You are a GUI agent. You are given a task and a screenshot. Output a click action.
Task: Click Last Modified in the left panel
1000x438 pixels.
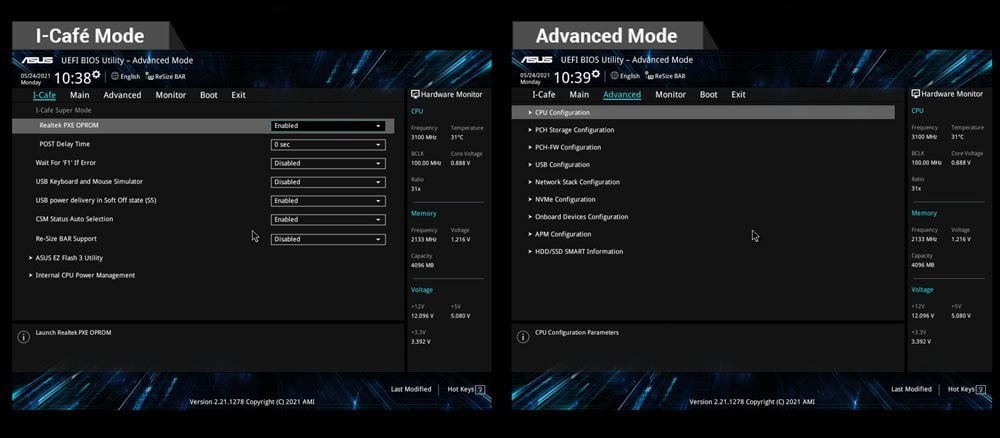tap(411, 389)
